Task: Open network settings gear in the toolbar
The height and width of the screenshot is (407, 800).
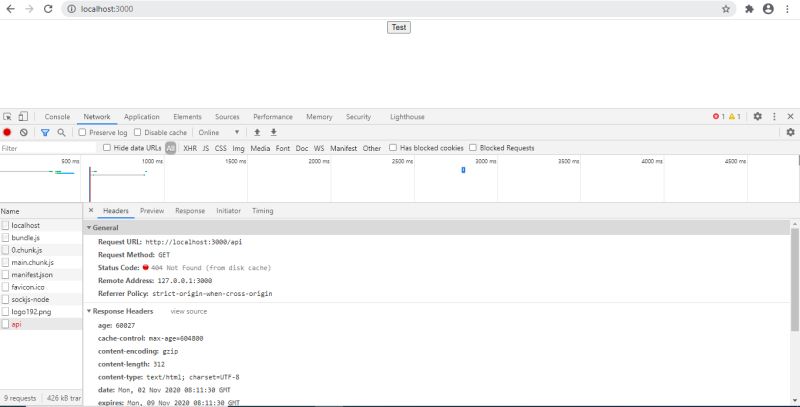Action: tap(790, 132)
